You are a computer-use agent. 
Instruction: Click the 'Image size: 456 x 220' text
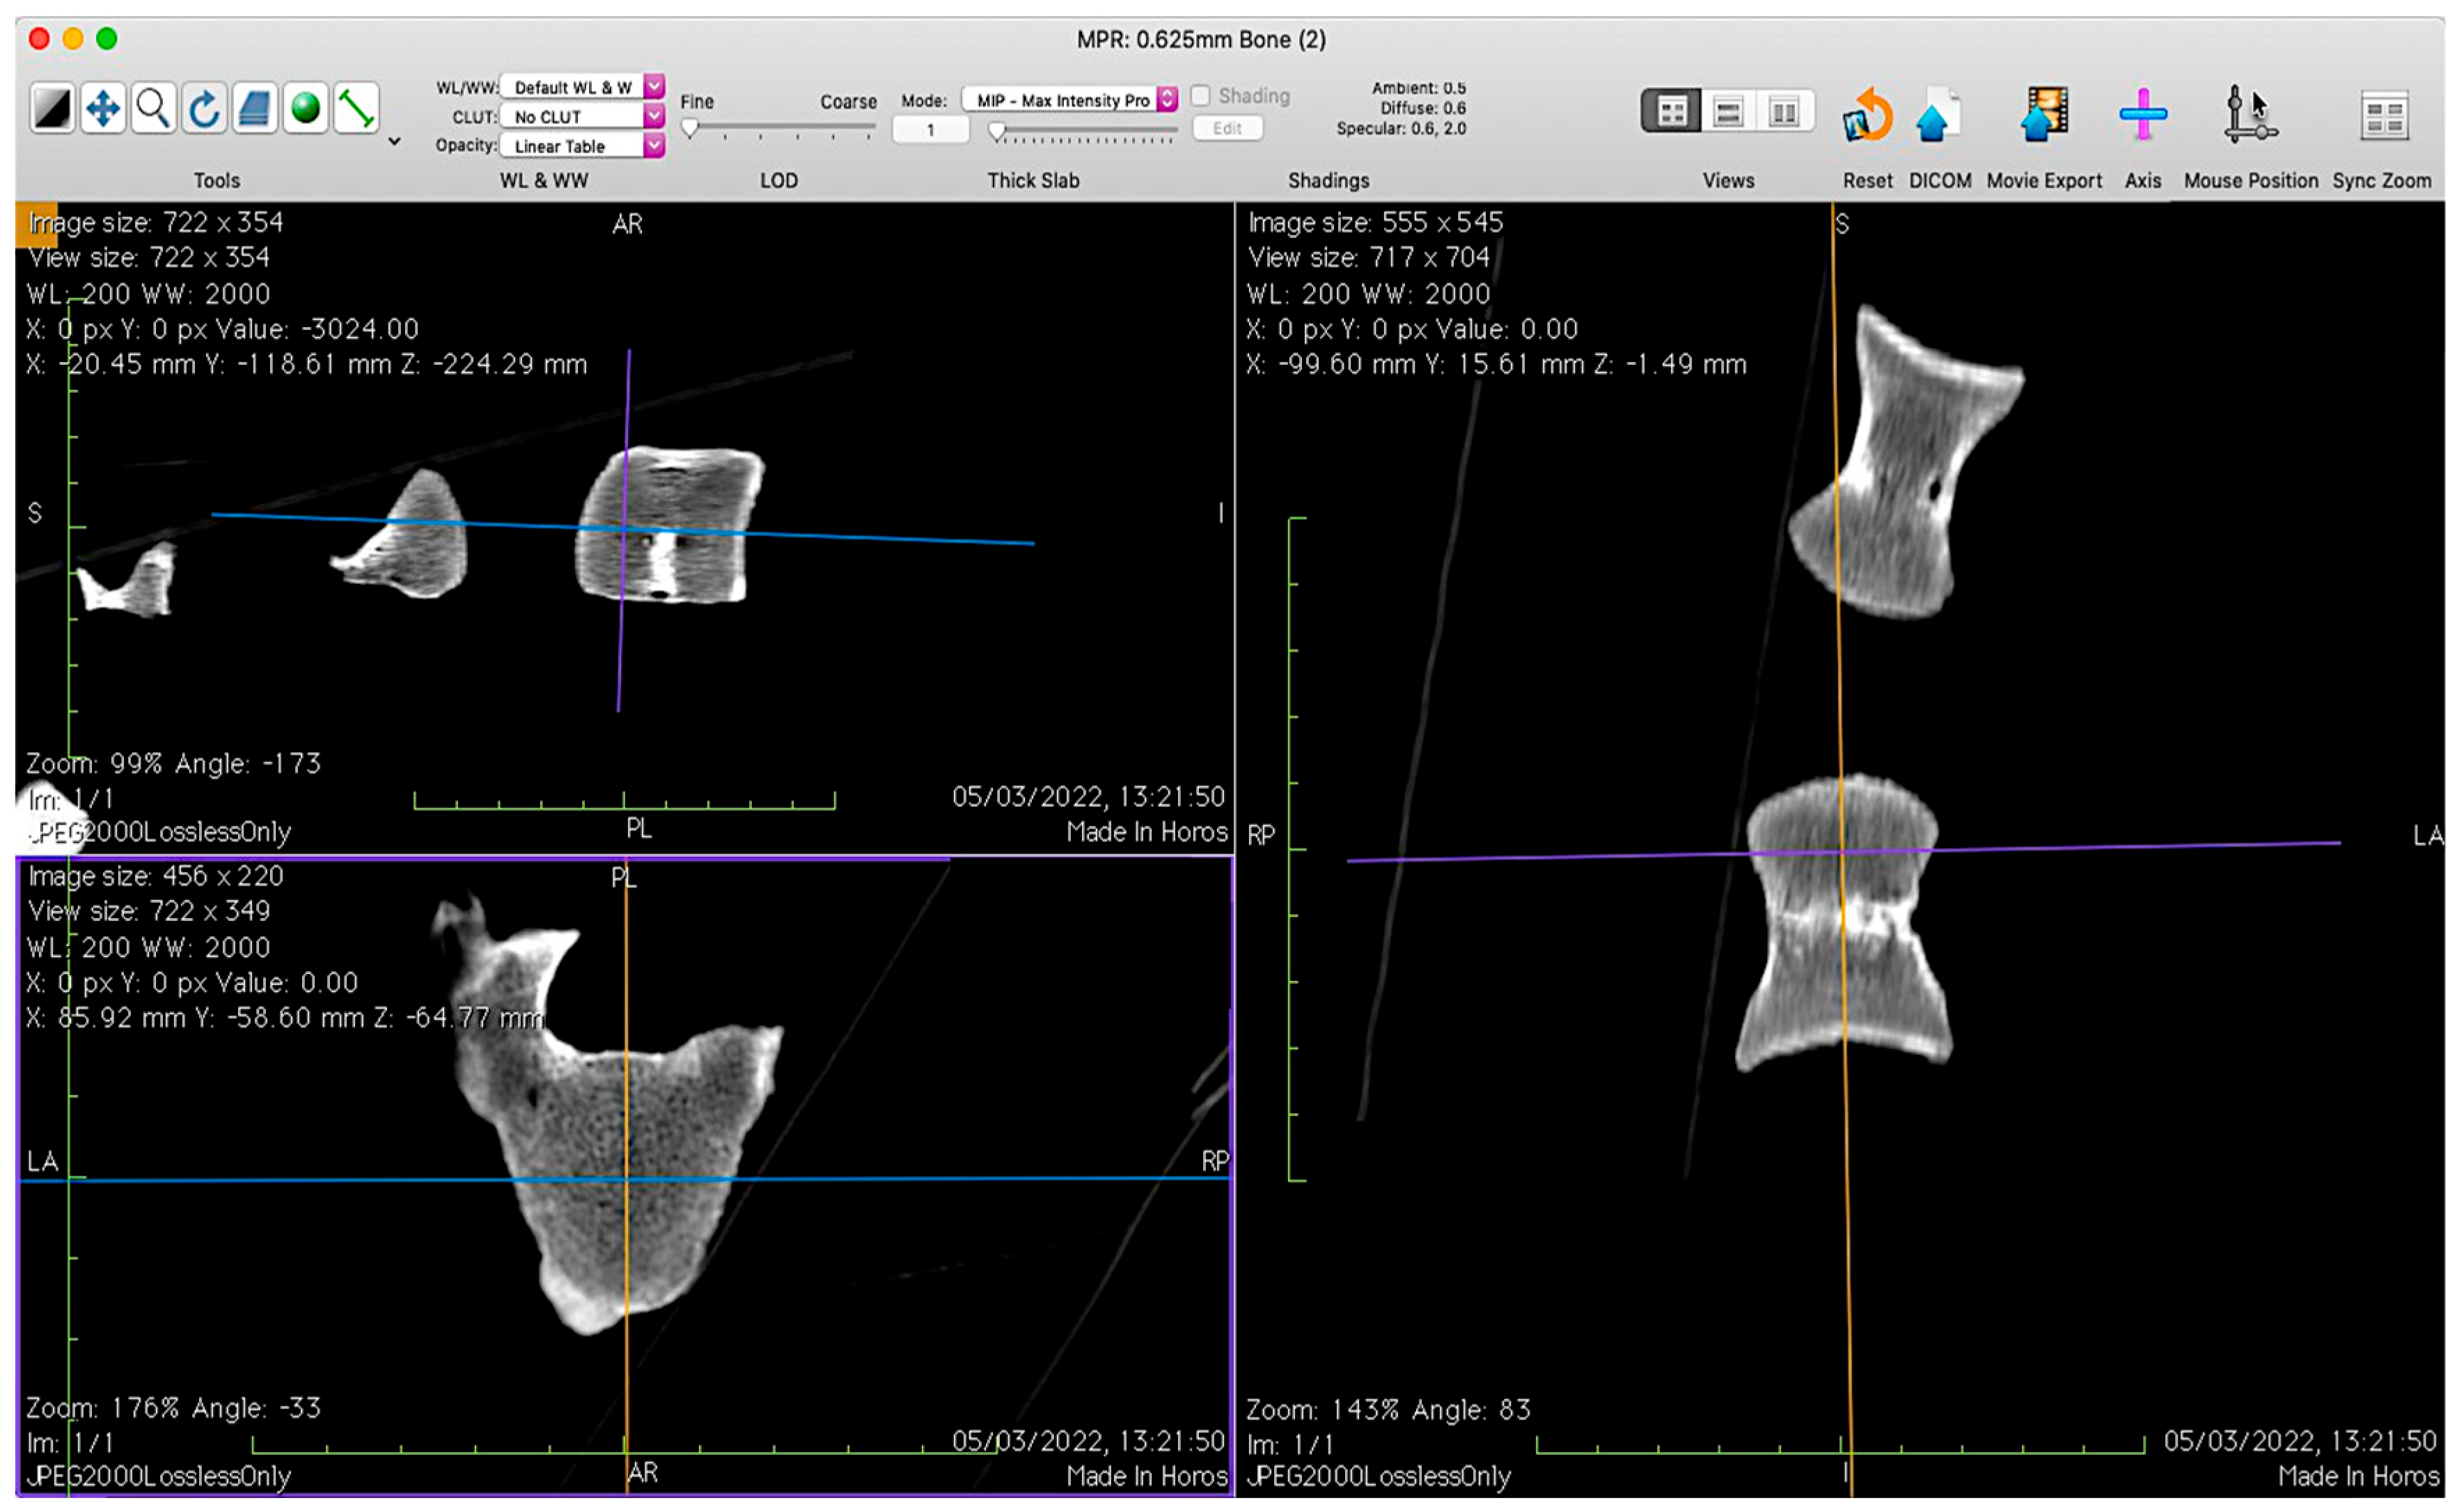156,876
